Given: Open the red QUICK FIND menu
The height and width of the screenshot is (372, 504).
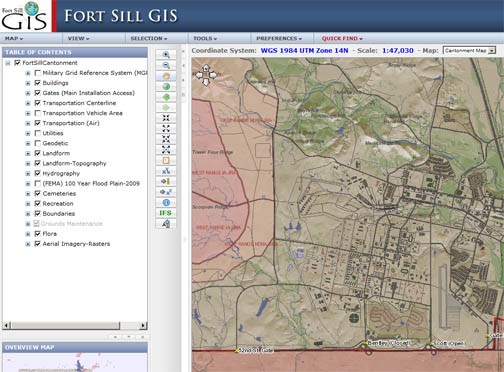Looking at the screenshot, I should click(x=342, y=38).
